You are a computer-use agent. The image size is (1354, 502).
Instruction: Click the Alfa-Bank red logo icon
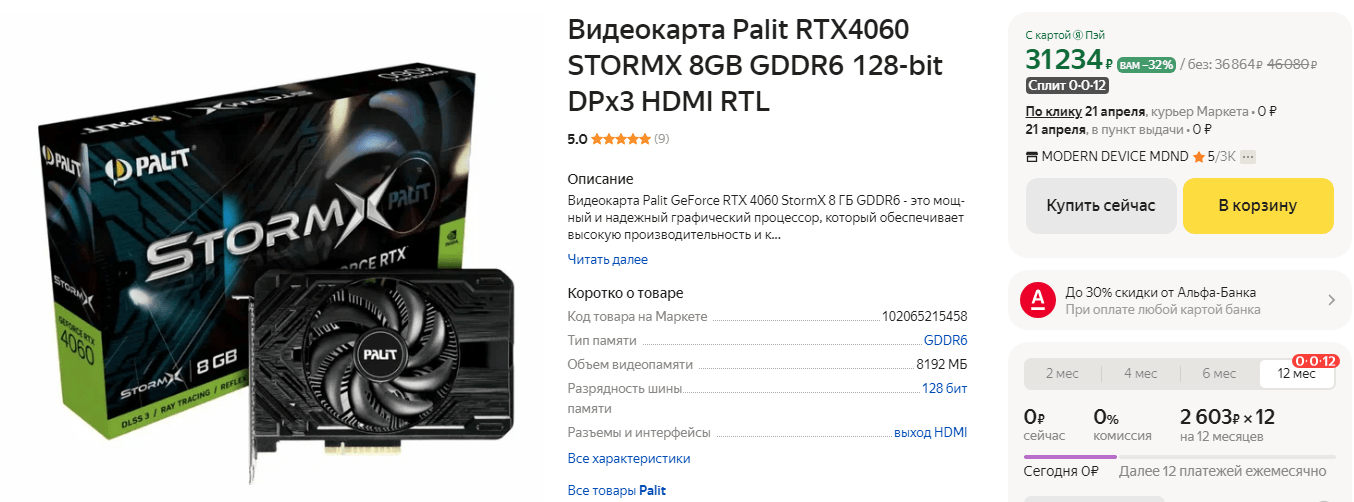point(1038,299)
